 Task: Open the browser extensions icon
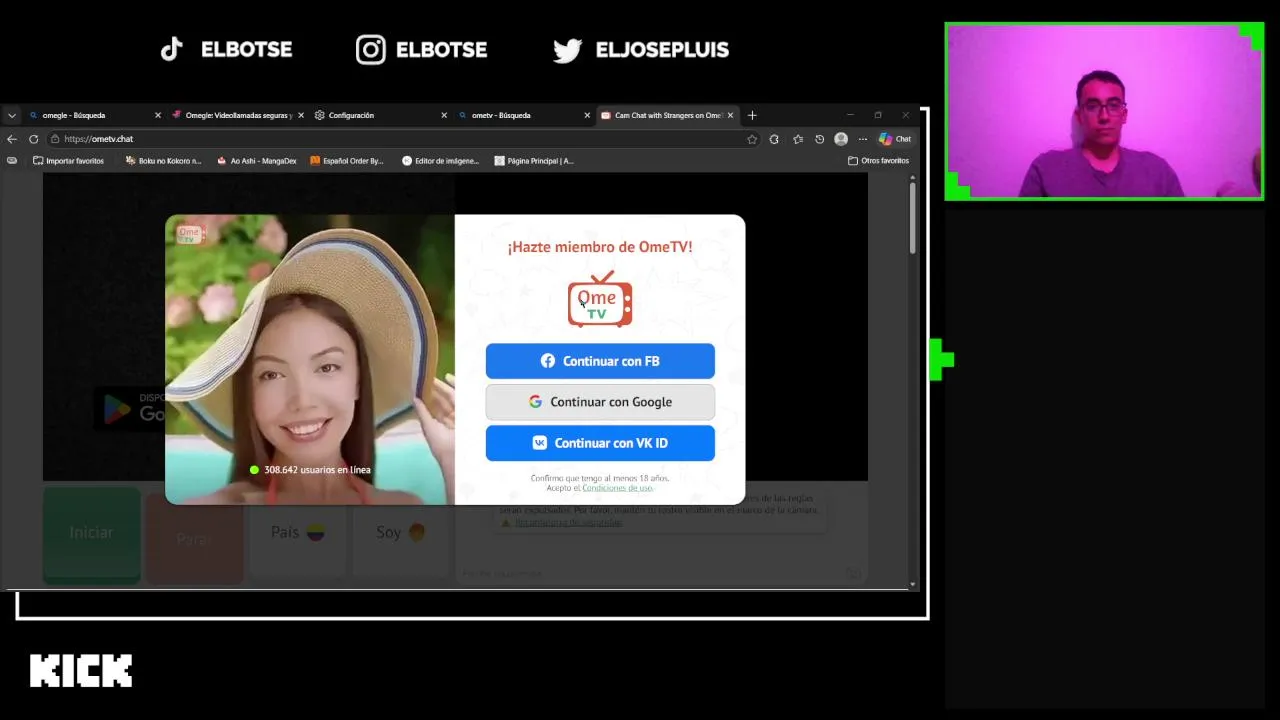tap(774, 139)
